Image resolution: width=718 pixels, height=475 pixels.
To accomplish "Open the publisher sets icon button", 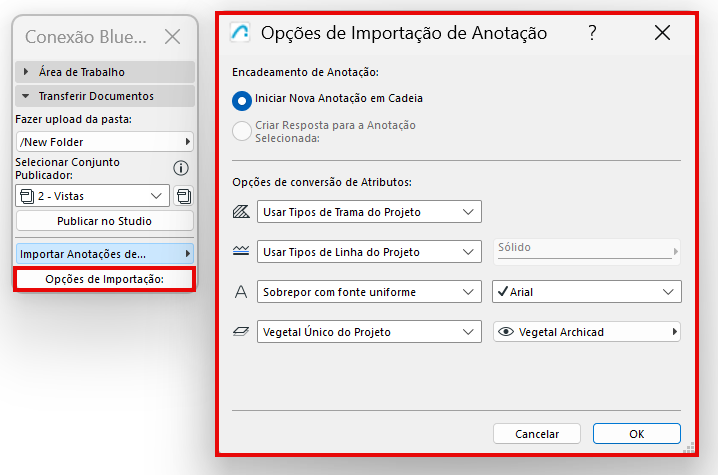I will point(184,196).
